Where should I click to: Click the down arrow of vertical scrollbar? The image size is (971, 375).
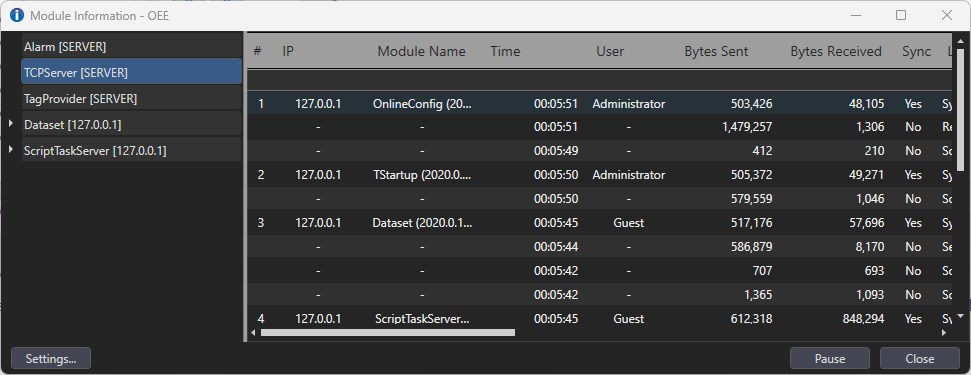click(x=960, y=316)
